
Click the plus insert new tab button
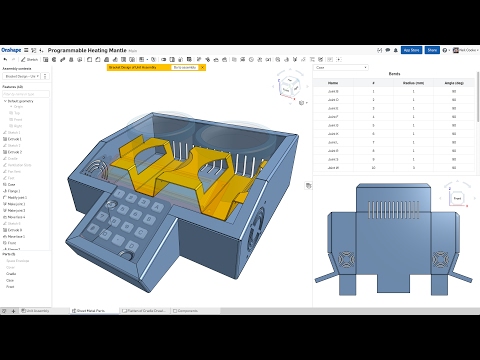pos(13,311)
